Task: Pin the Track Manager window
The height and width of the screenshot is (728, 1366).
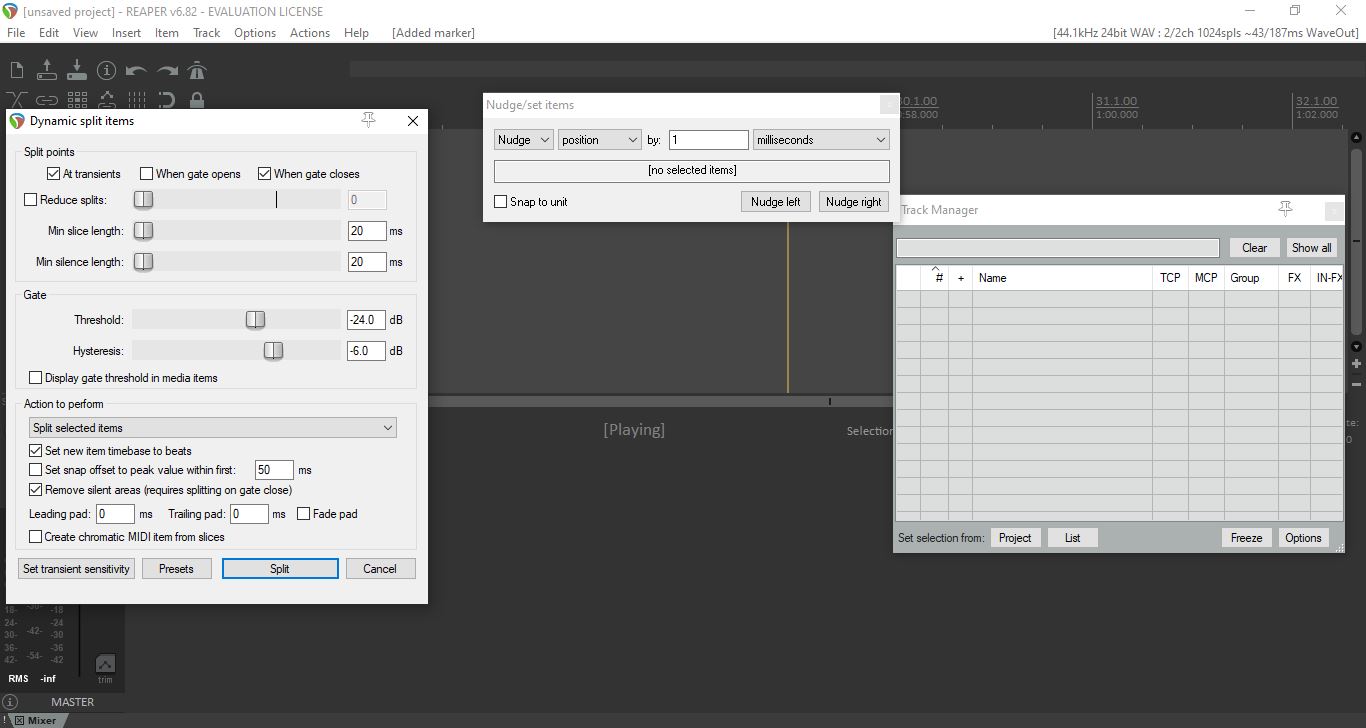Action: pyautogui.click(x=1285, y=209)
